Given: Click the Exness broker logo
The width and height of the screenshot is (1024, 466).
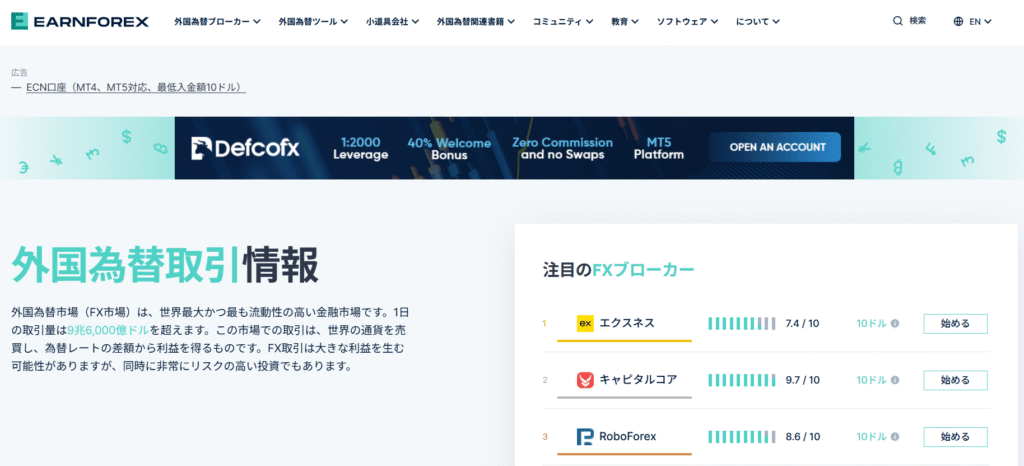Looking at the screenshot, I should [585, 323].
